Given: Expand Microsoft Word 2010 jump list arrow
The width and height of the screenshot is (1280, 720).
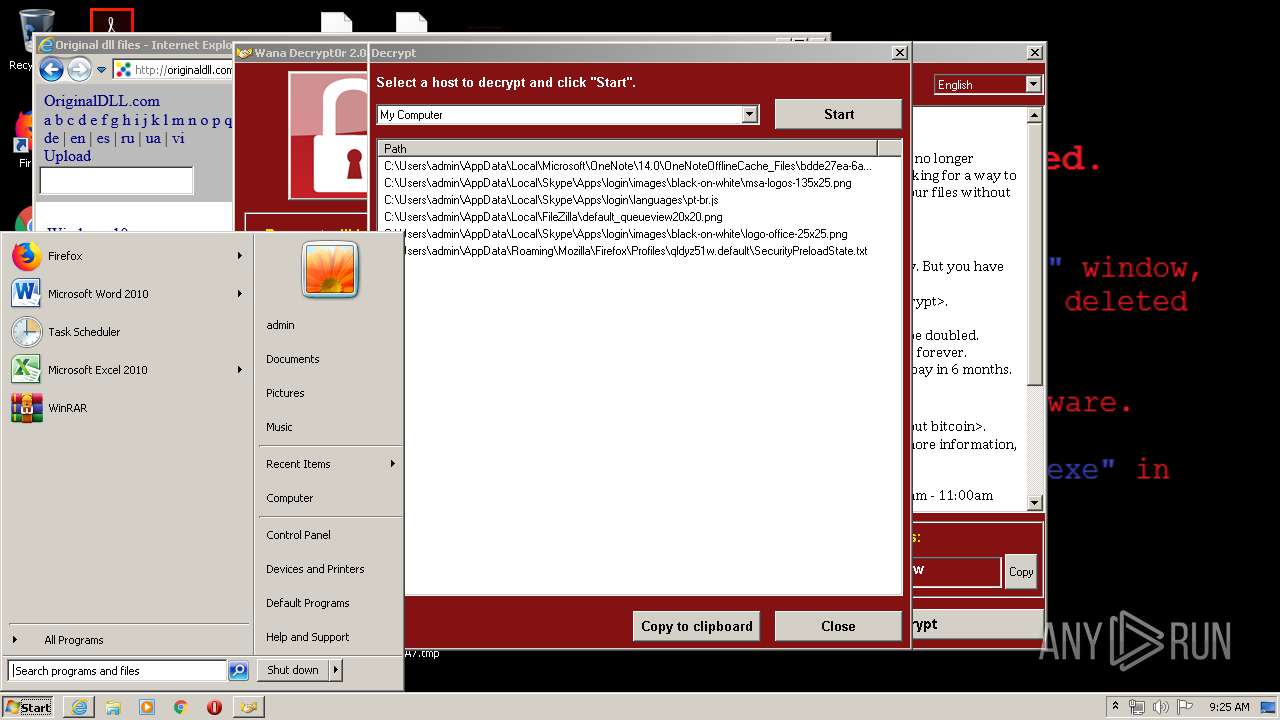Looking at the screenshot, I should [240, 294].
